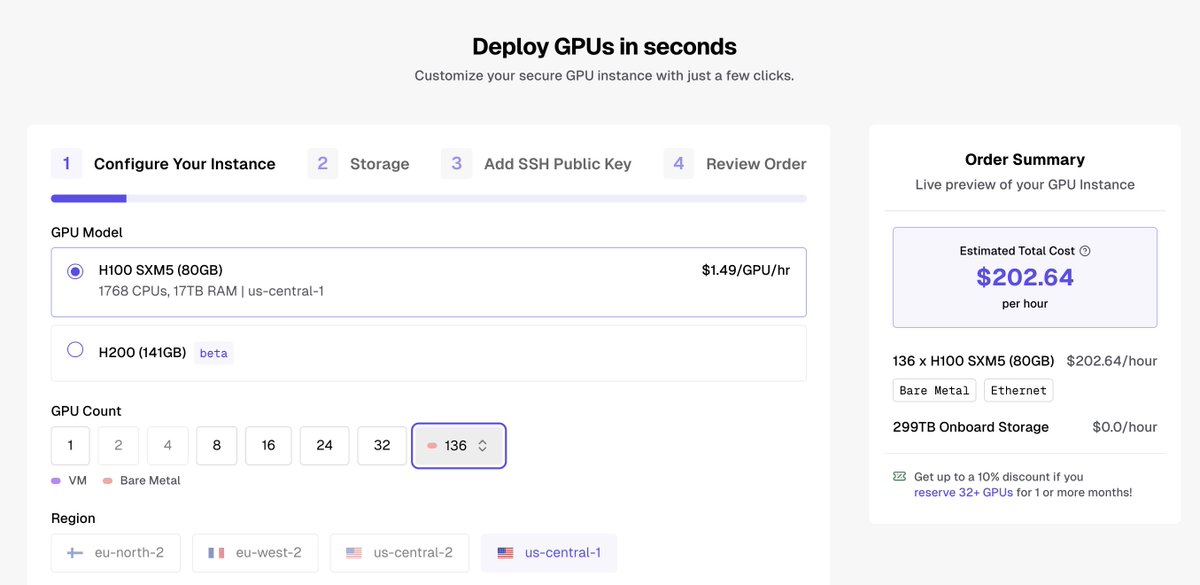Click the Finland flag icon on eu-north-2
The image size is (1200, 585).
75,553
